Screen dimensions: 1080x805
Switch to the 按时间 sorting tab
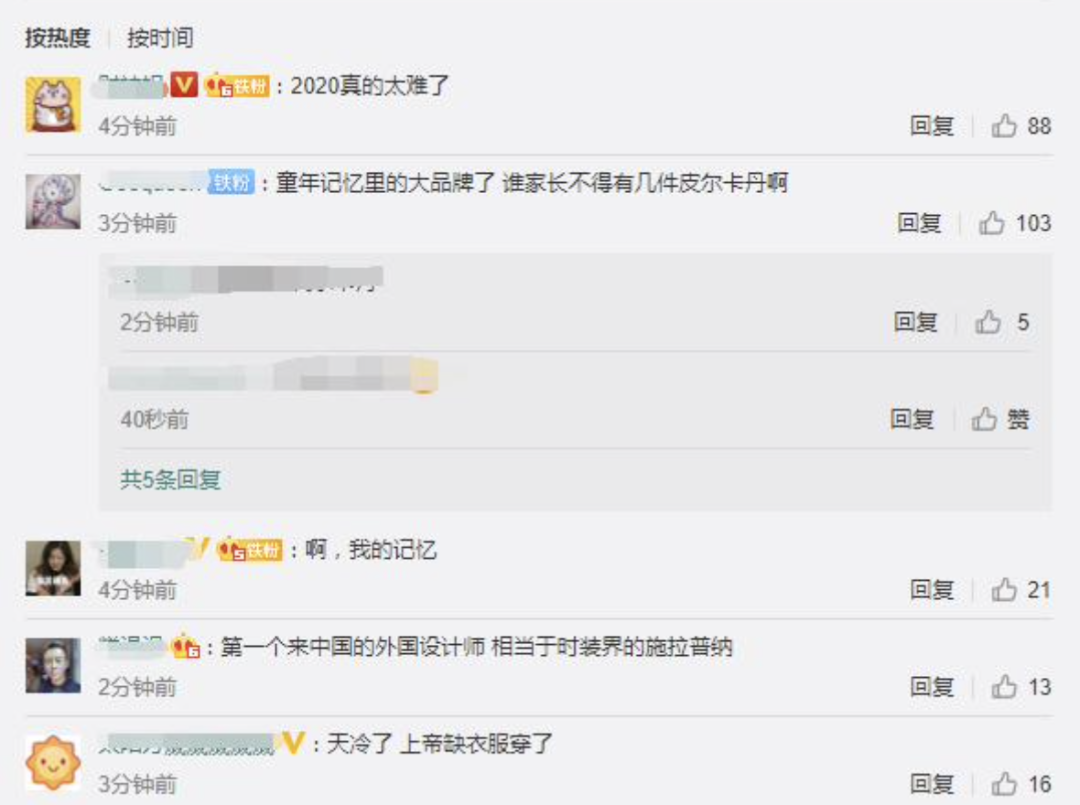coord(160,38)
